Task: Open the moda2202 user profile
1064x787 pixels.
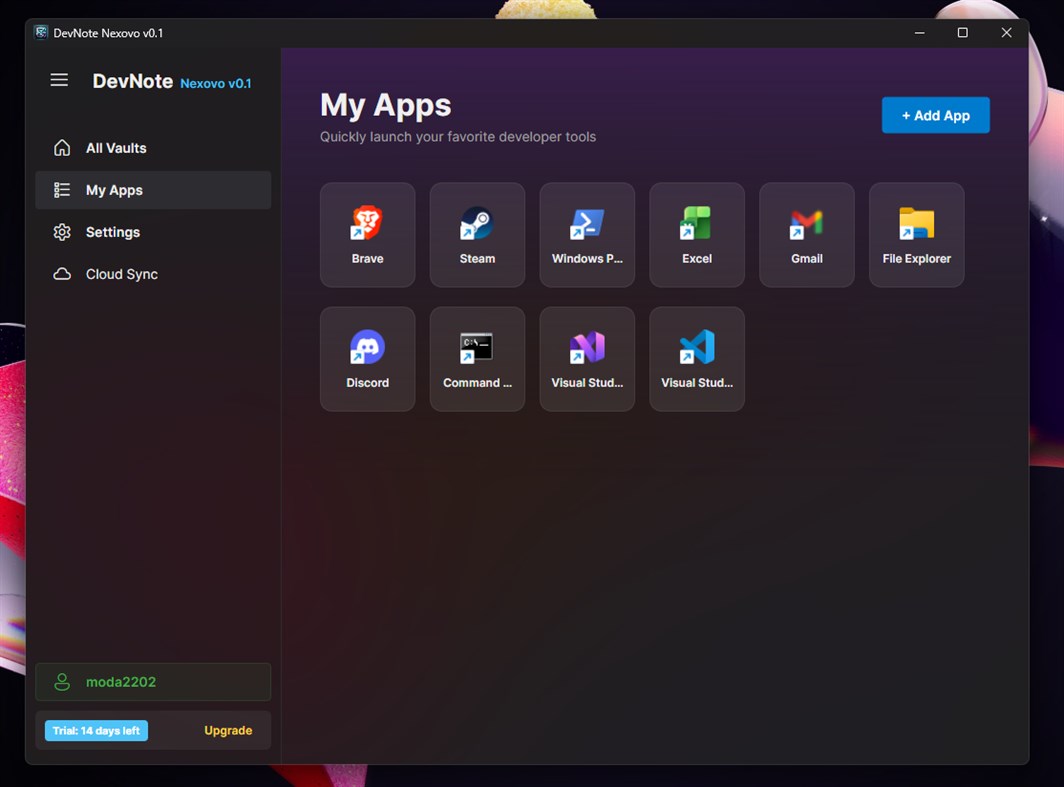Action: 153,682
